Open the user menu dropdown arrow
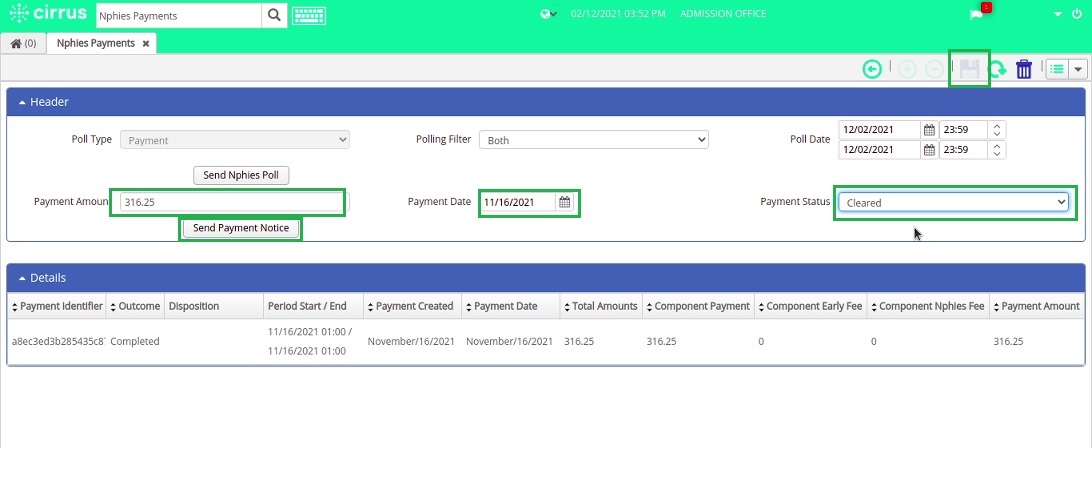This screenshot has width=1092, height=479. [1058, 15]
